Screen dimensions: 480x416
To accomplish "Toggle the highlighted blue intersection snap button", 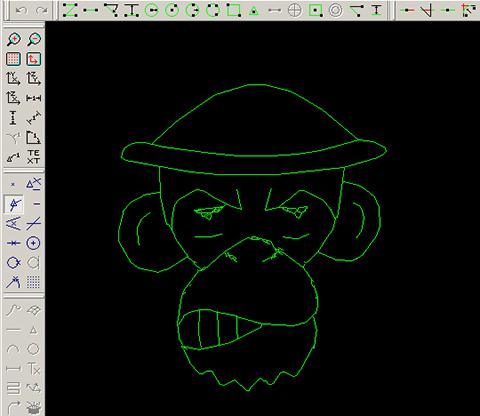I will coord(13,204).
